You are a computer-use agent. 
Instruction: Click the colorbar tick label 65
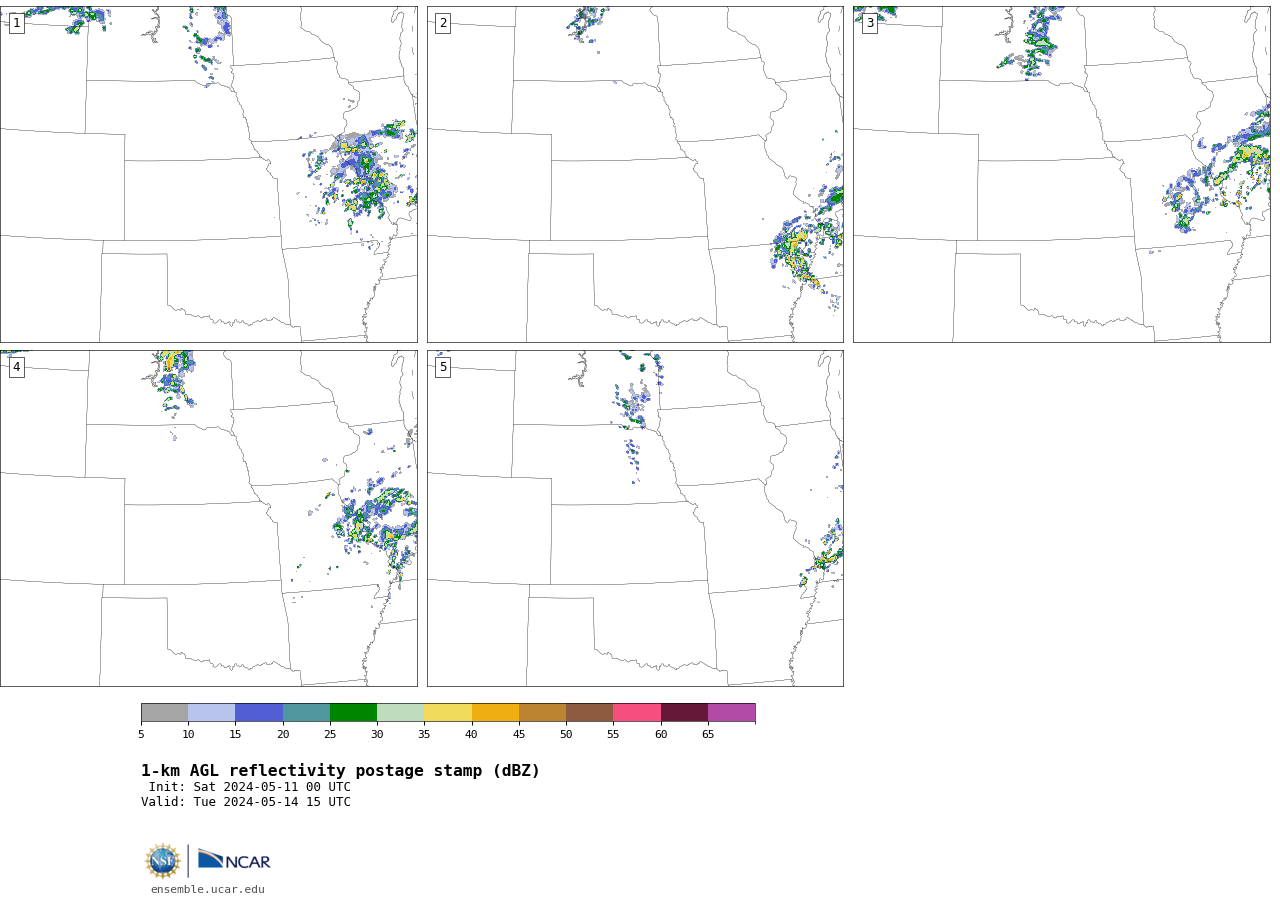[708, 735]
